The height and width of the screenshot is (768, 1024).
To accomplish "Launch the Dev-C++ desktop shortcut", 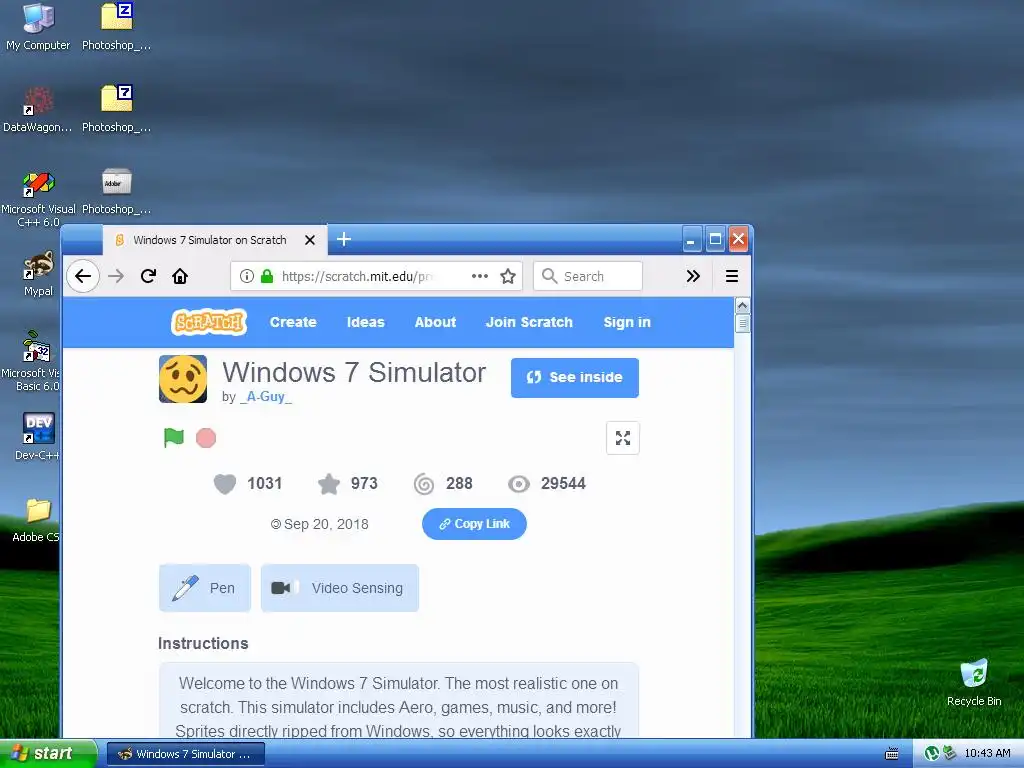I will [37, 436].
